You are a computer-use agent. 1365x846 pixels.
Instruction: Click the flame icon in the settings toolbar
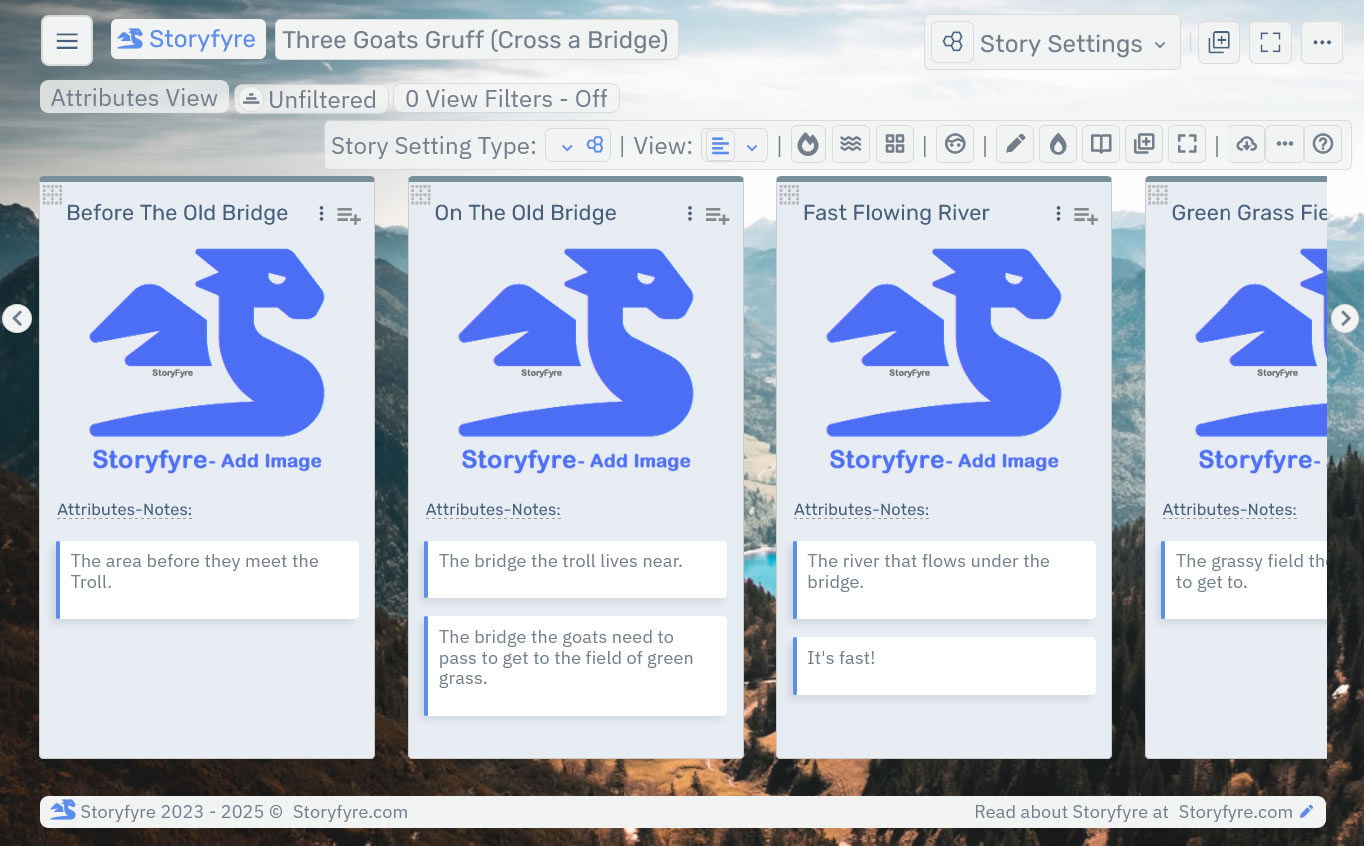[x=808, y=143]
